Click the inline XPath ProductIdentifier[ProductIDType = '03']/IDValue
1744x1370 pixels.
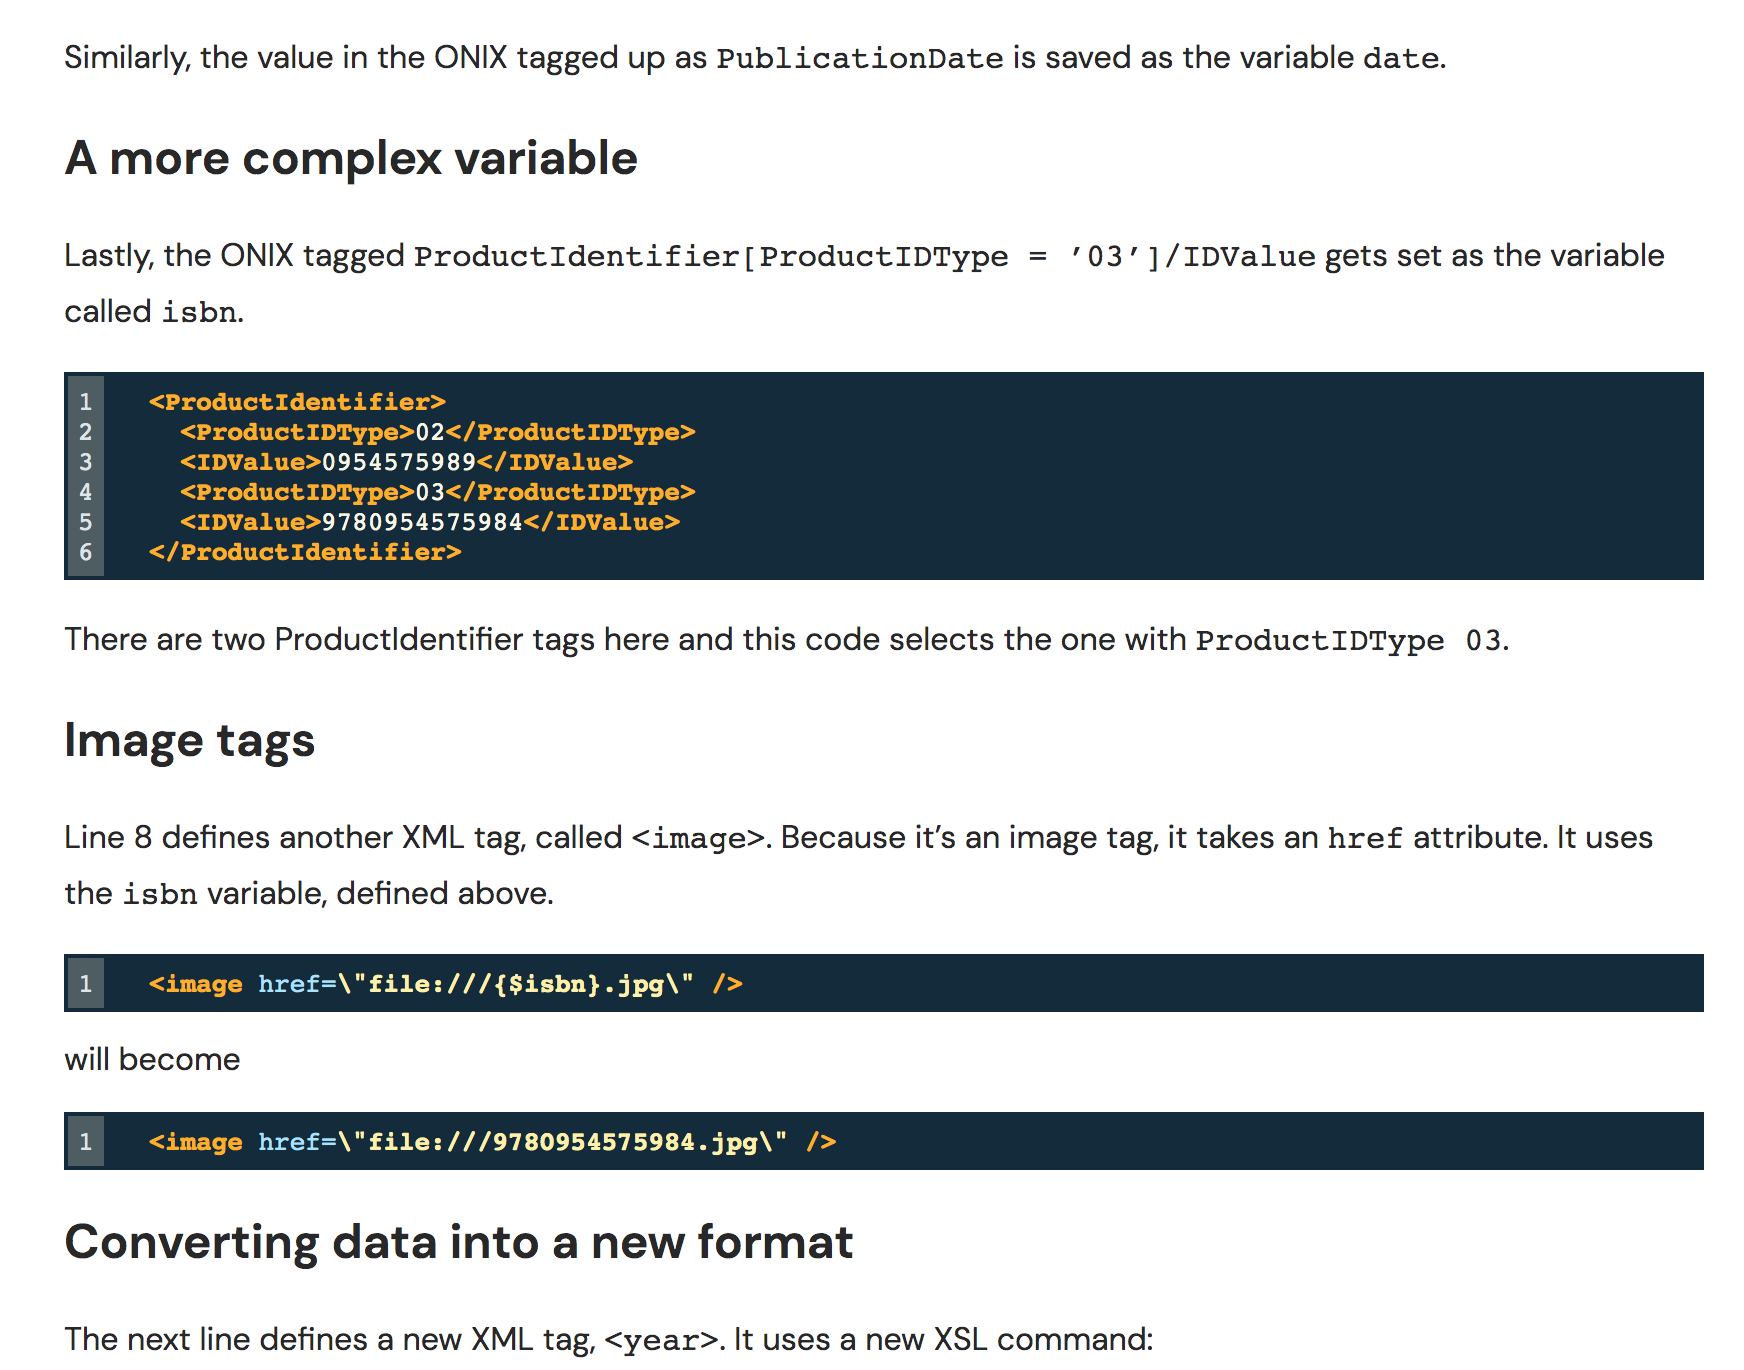point(864,256)
